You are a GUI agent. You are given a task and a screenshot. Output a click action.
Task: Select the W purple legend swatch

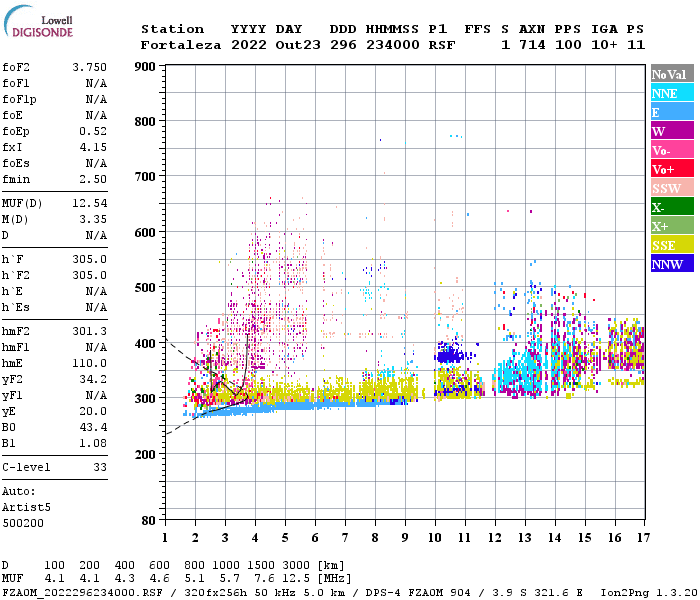[x=672, y=130]
